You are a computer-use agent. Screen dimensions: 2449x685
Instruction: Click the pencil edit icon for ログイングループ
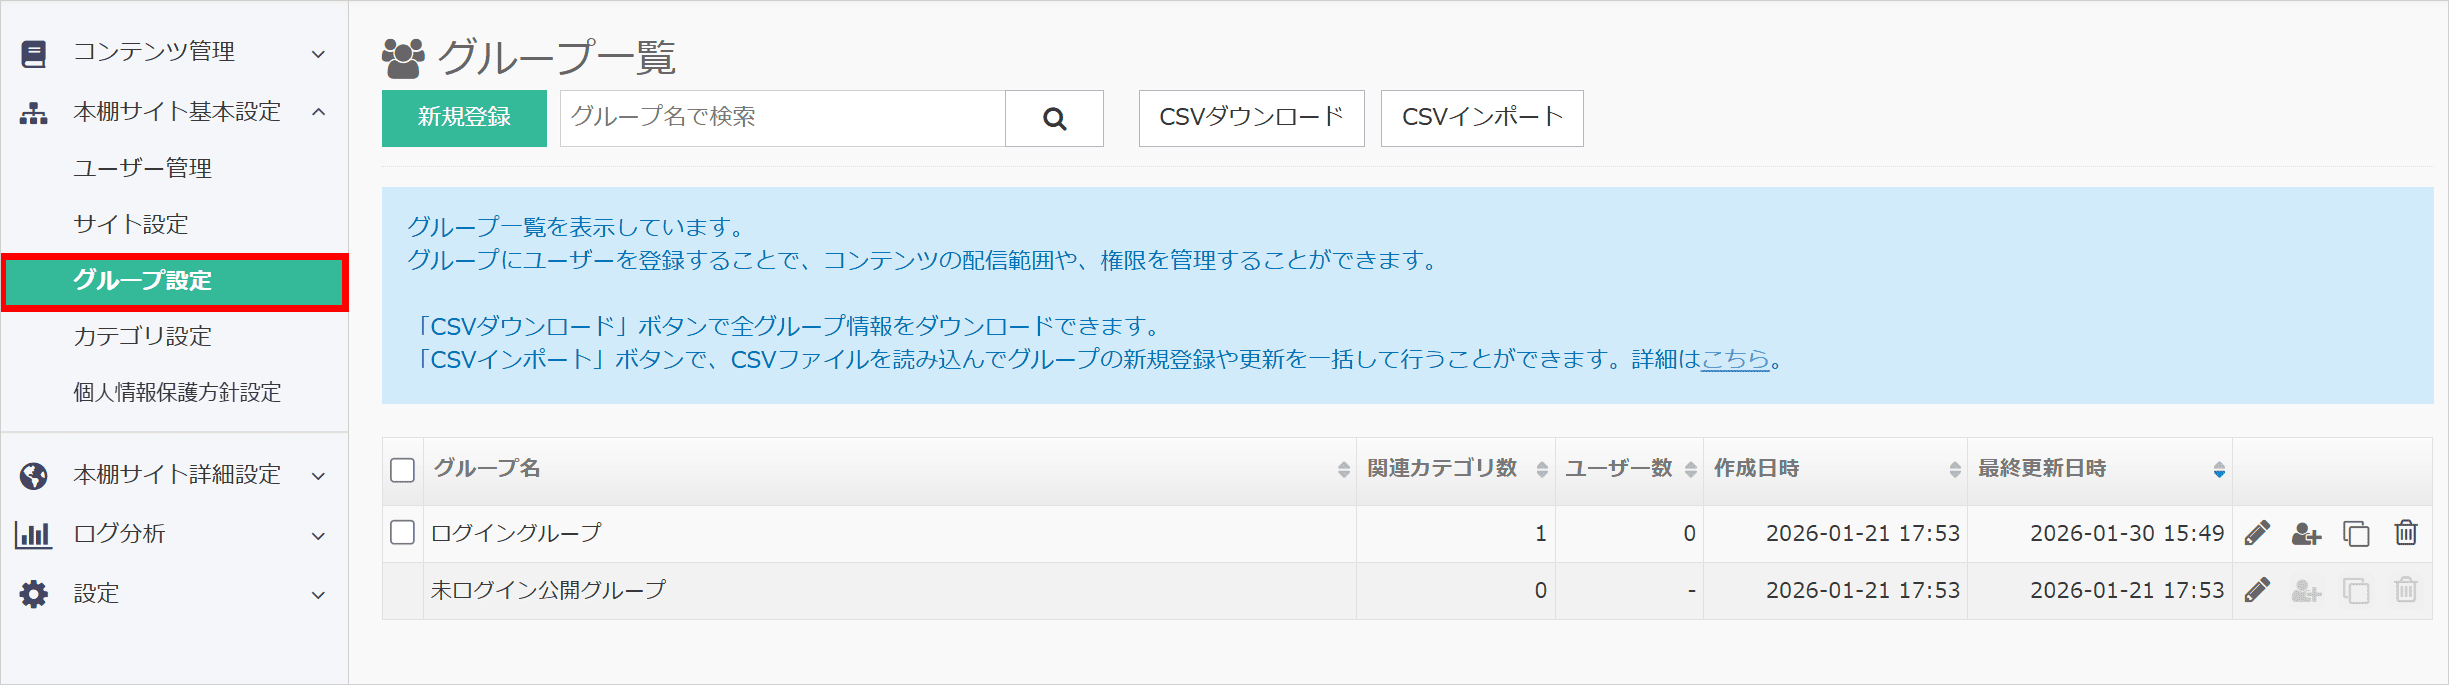2257,533
